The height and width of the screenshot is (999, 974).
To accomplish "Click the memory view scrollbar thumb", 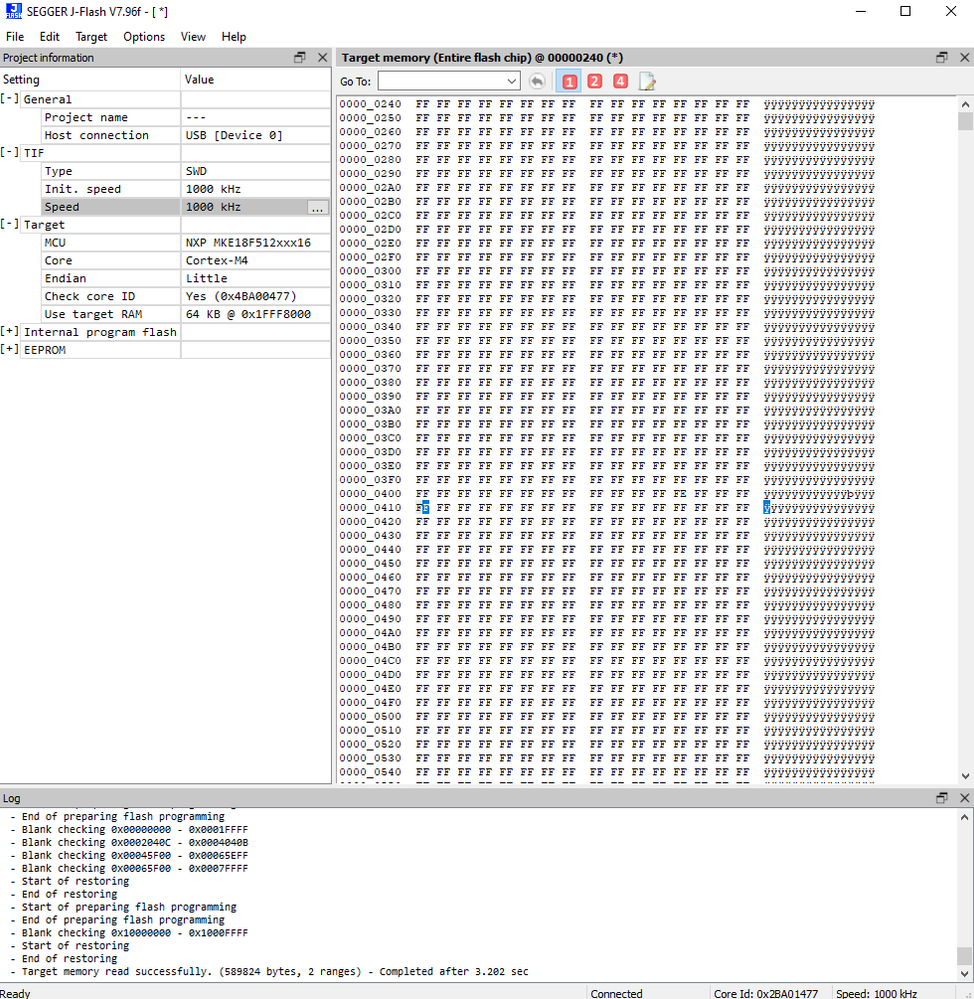I will pos(965,121).
